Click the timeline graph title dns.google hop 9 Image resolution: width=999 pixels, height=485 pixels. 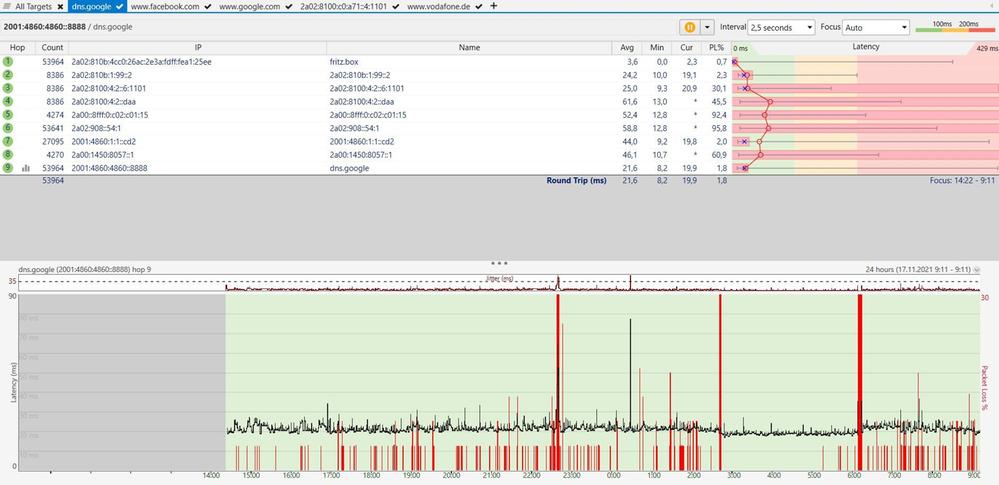click(x=85, y=270)
